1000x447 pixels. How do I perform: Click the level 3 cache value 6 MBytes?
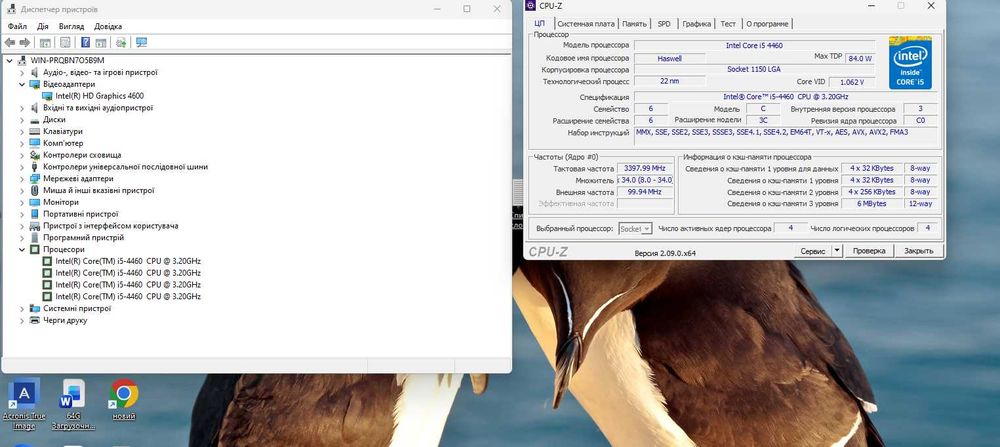(872, 203)
